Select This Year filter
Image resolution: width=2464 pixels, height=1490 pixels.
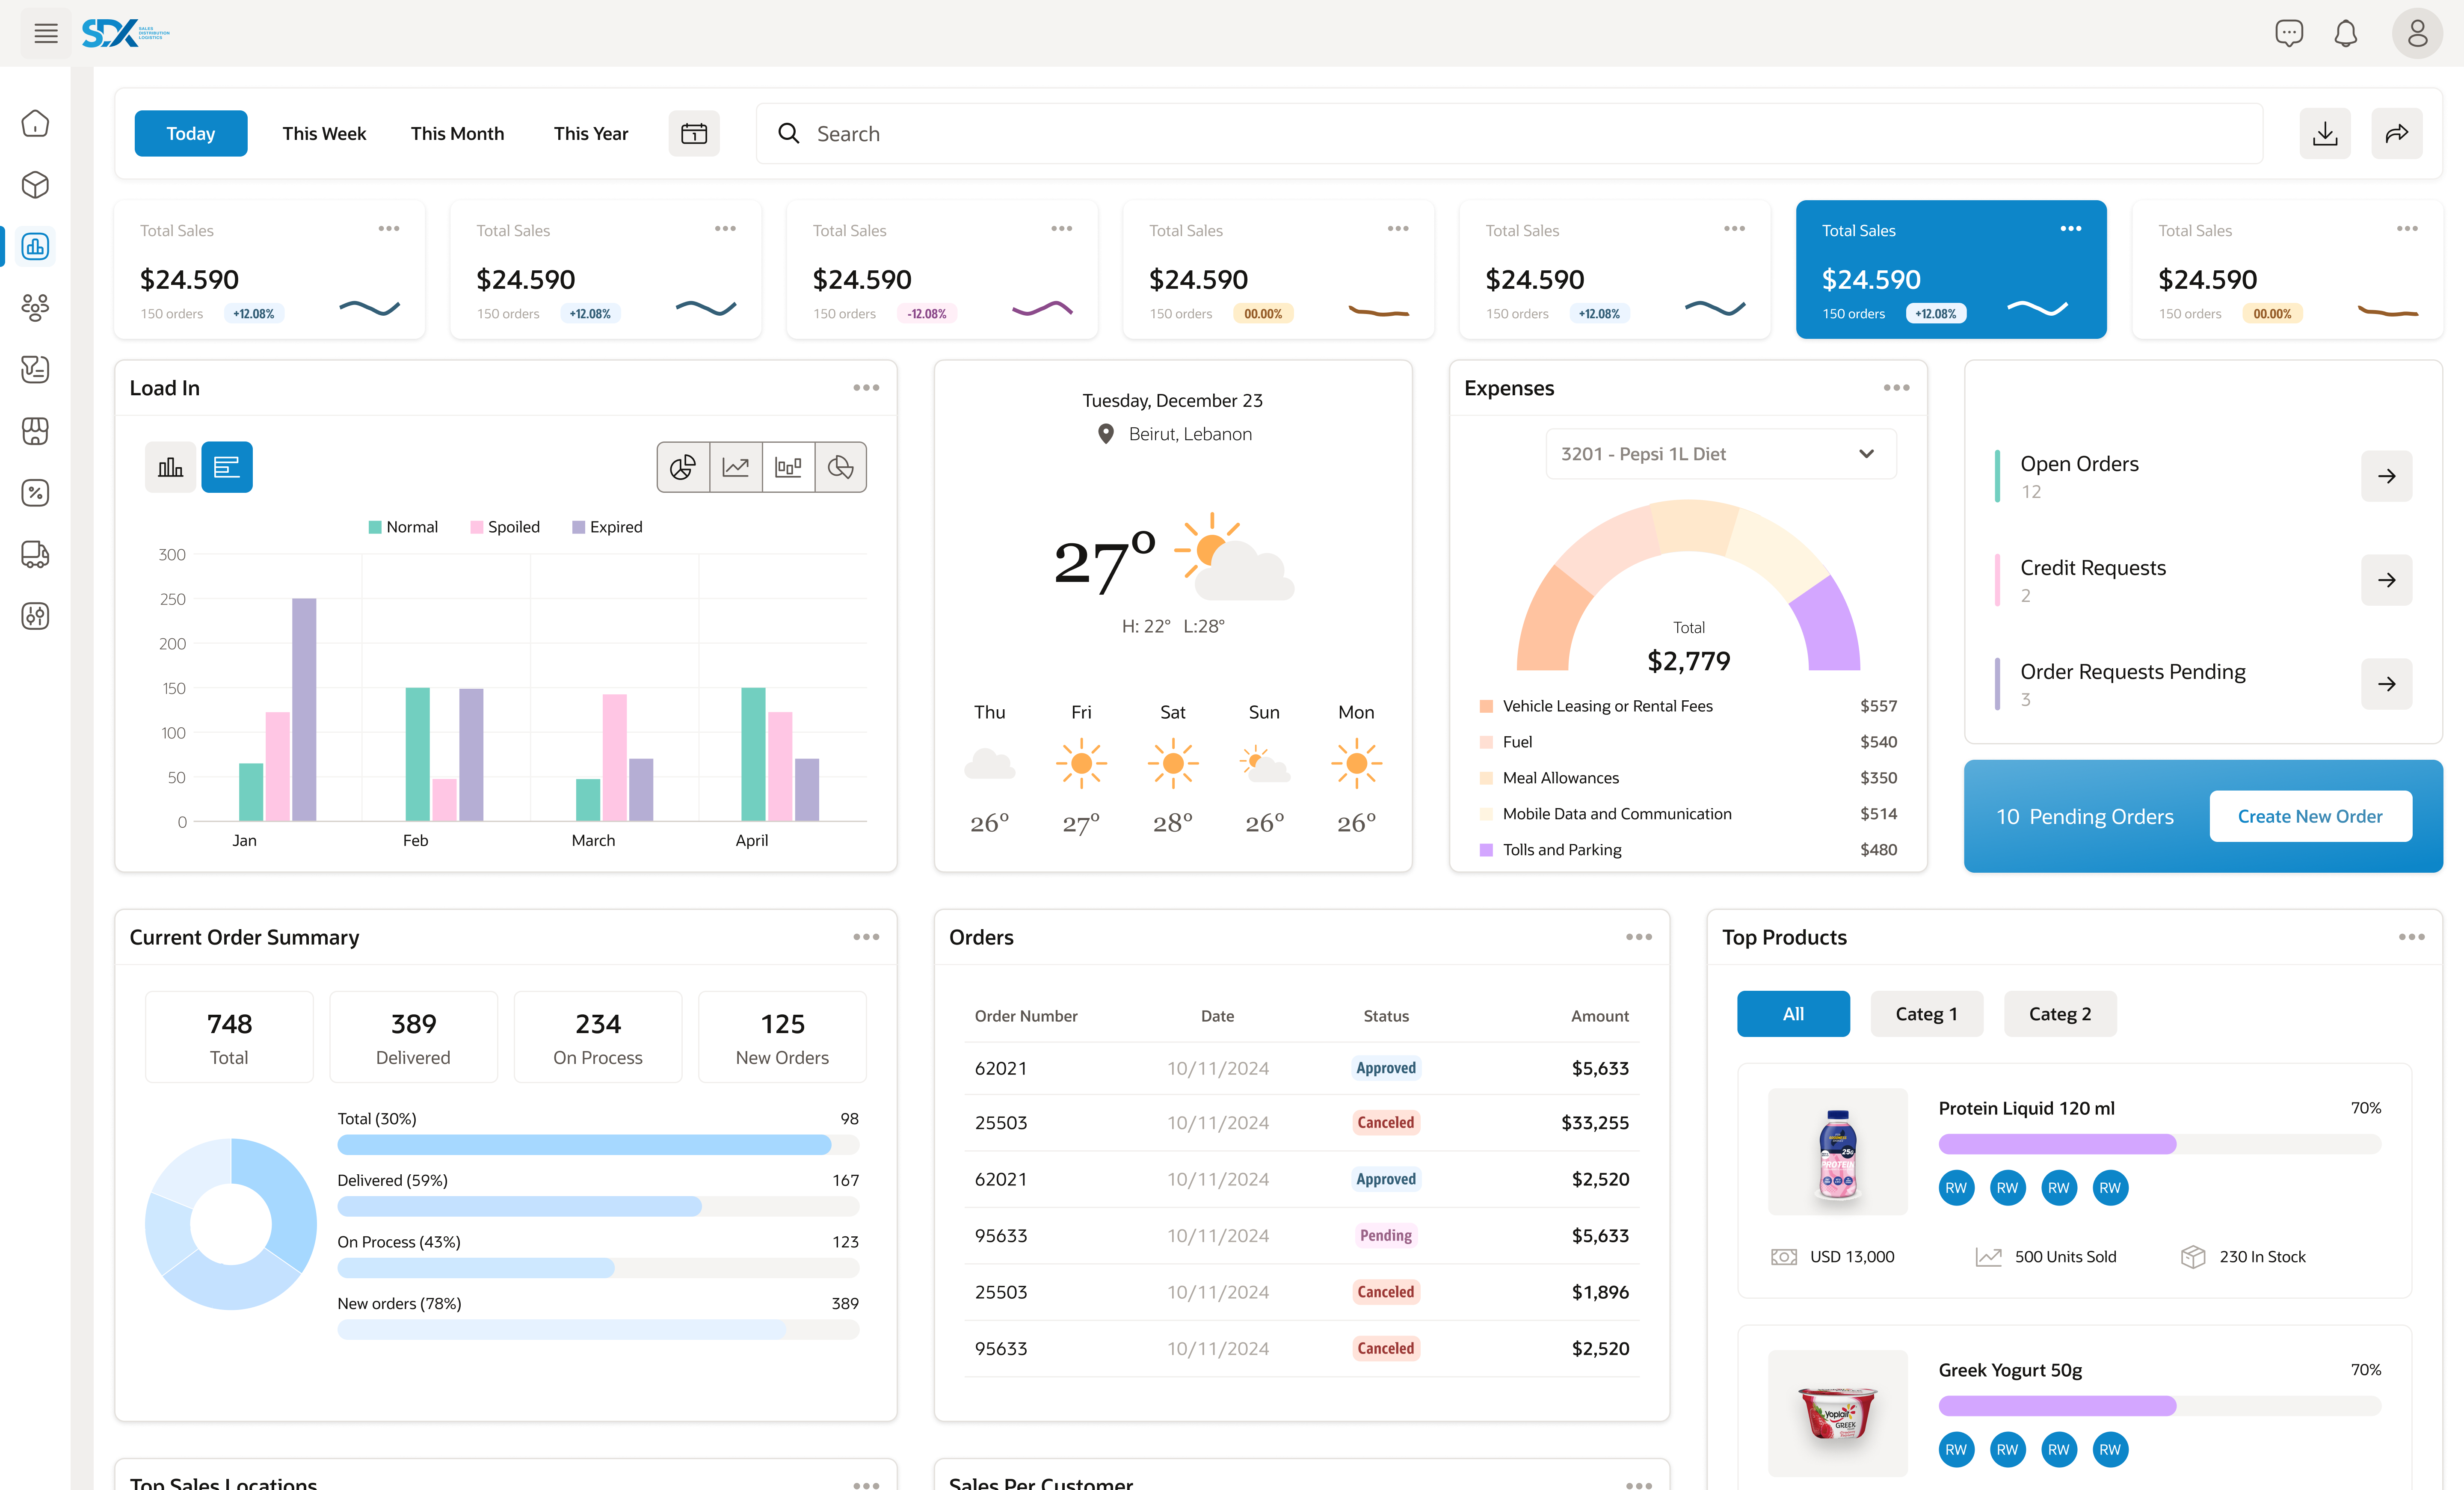click(591, 133)
